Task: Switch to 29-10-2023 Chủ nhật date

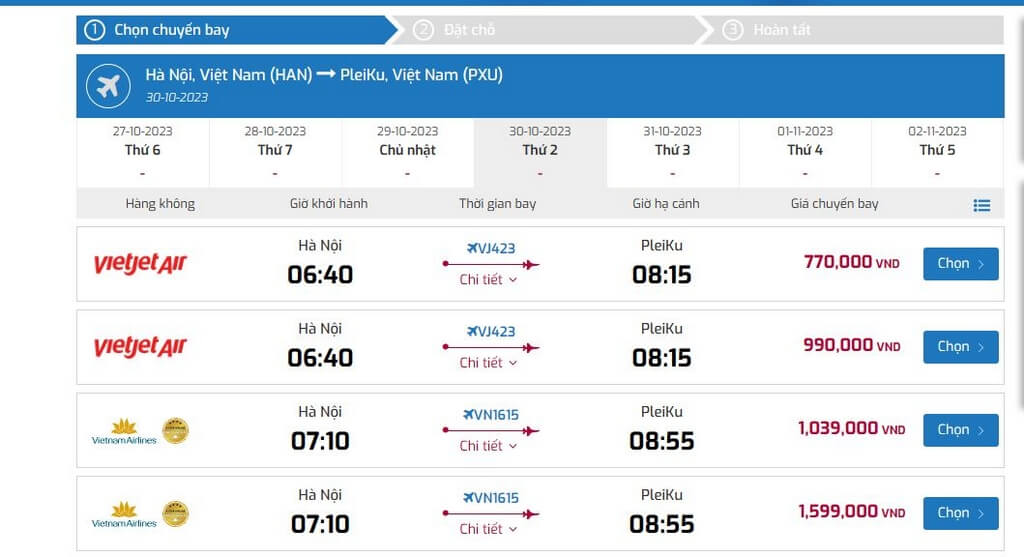Action: 407,152
